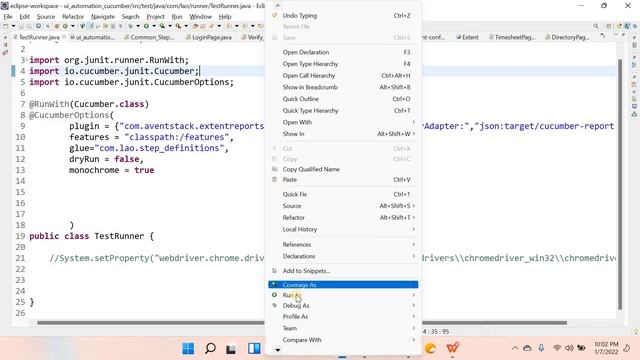640x360 pixels.
Task: Click the restore icon right of editor tabs
Action: point(623,35)
